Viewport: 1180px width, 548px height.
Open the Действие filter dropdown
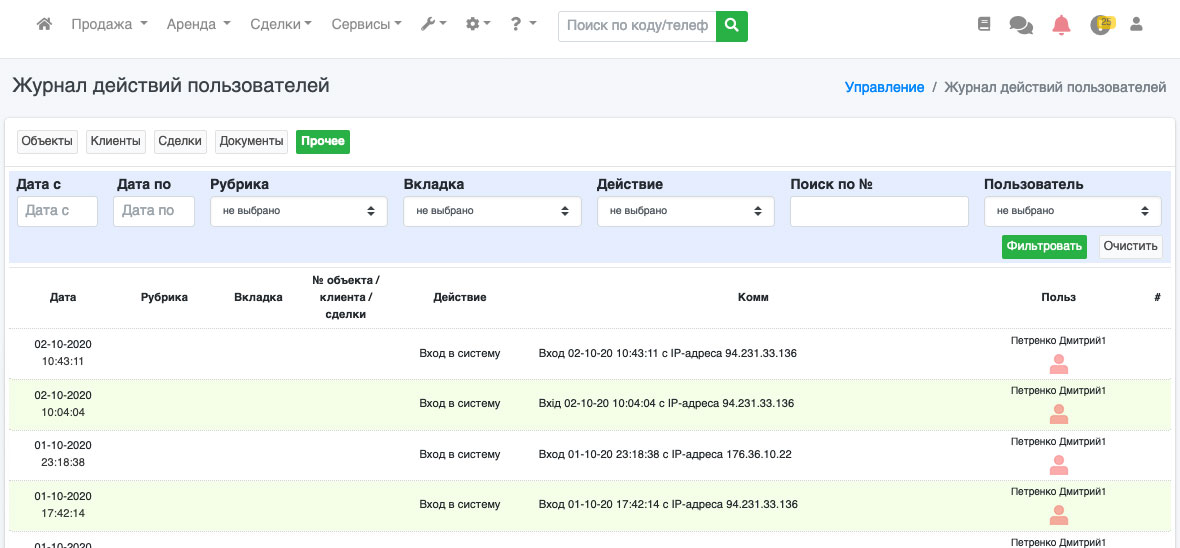[685, 211]
